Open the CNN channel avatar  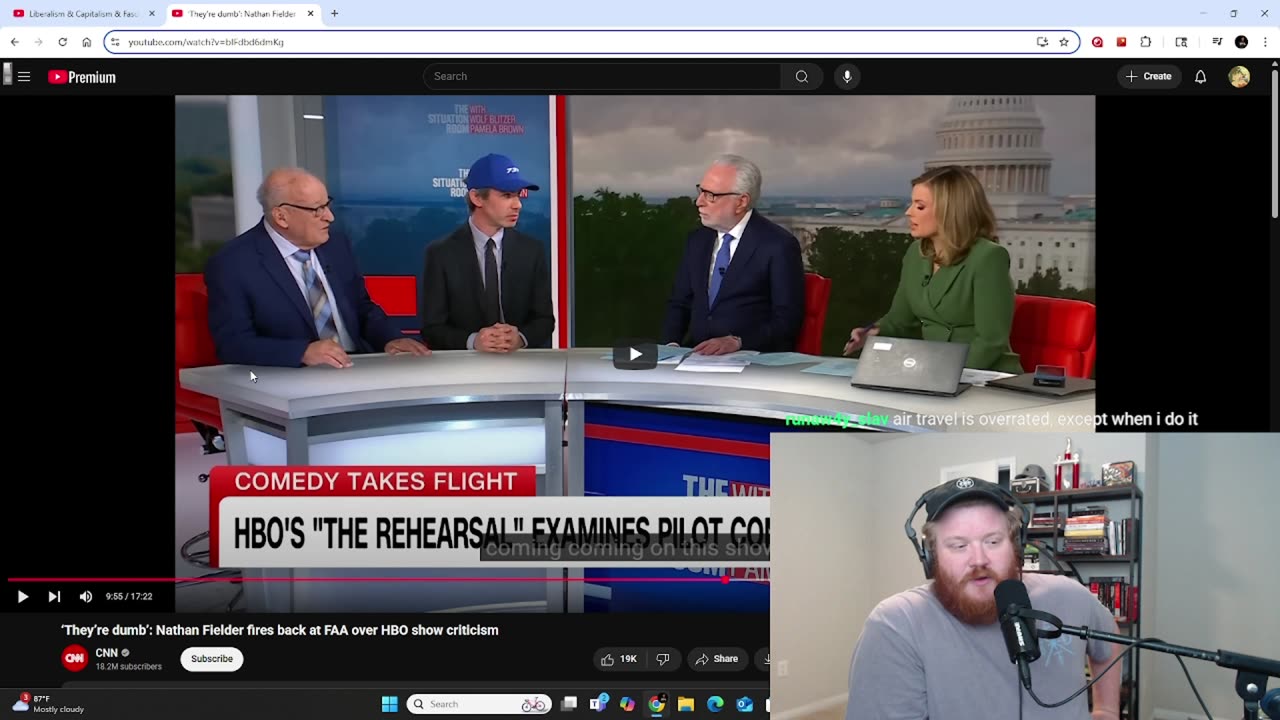point(75,658)
